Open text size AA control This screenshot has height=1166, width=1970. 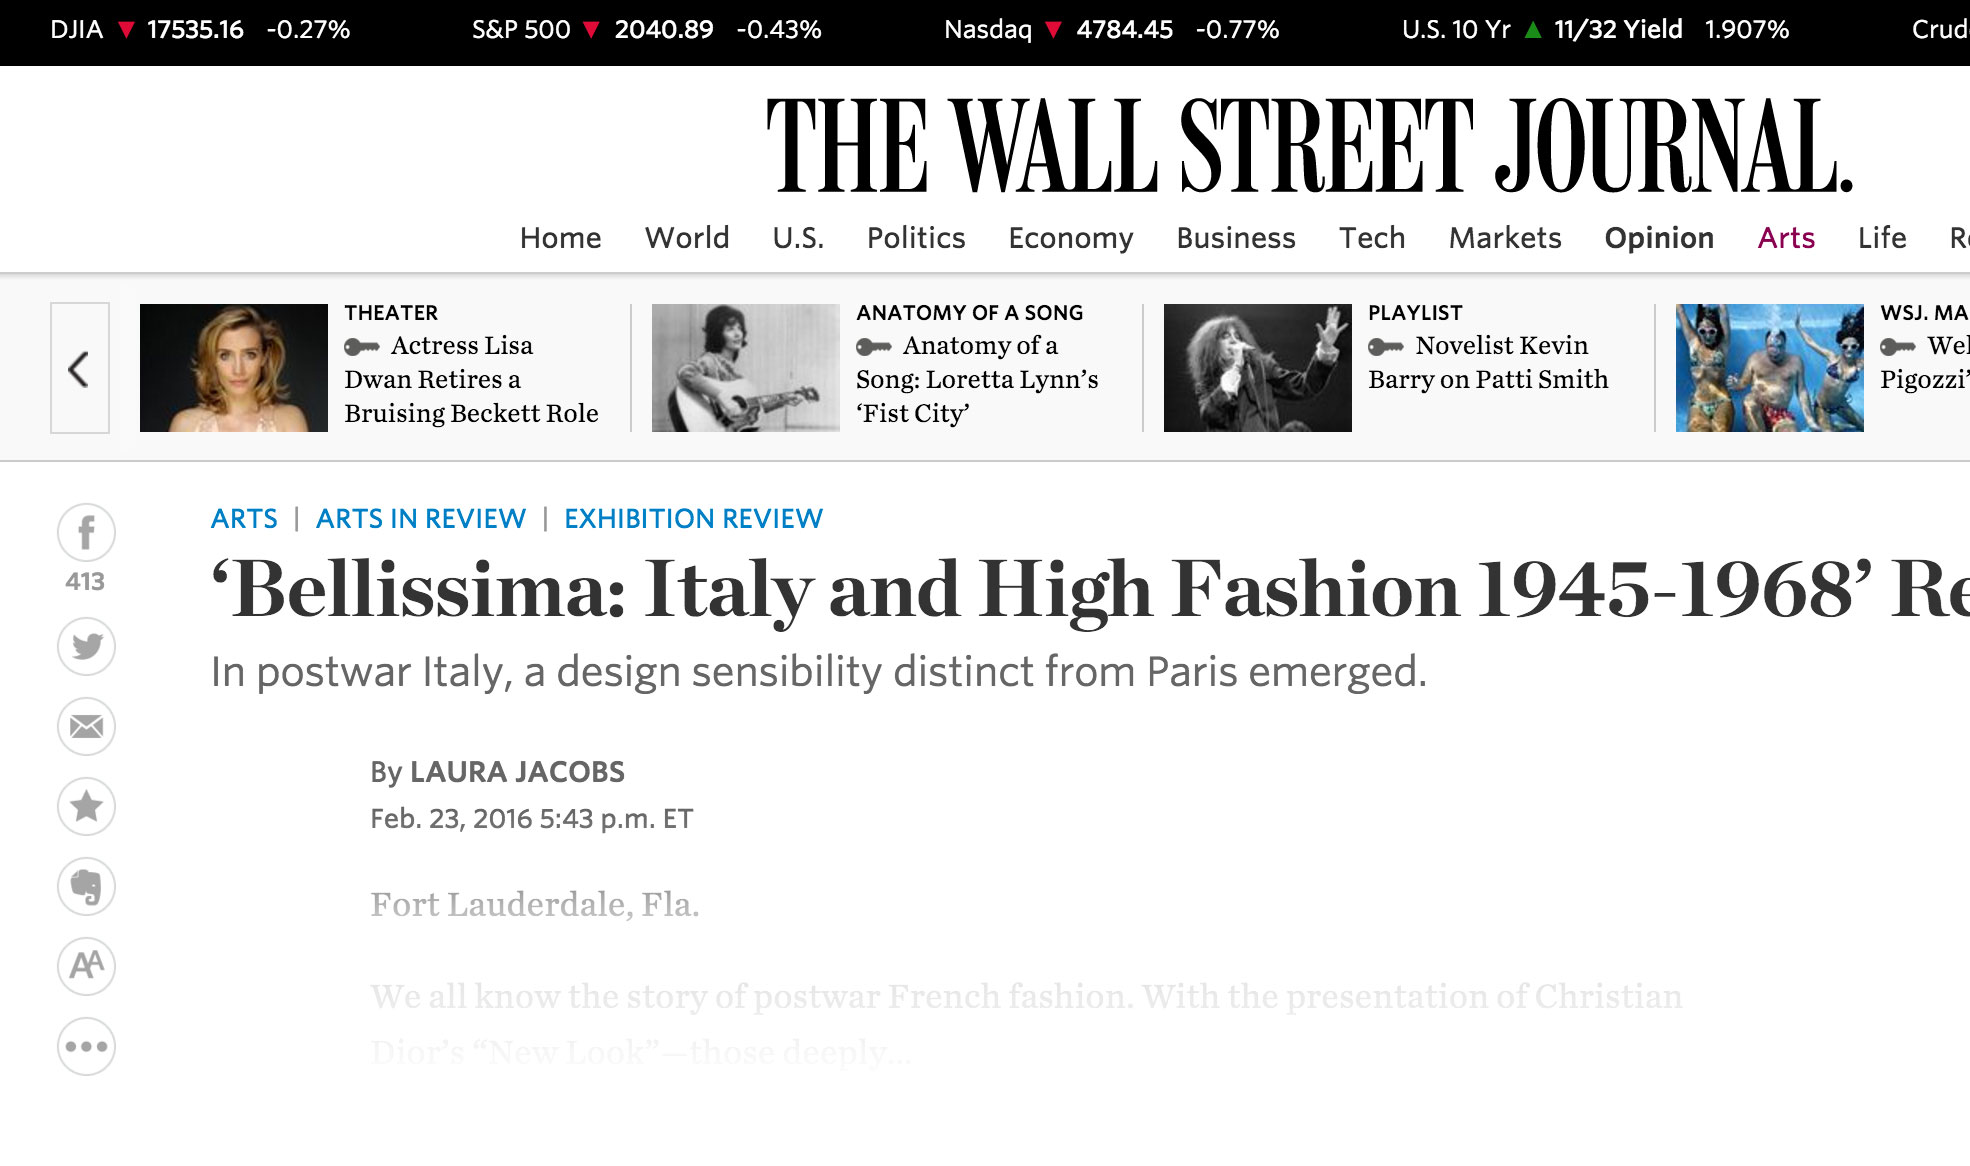(86, 966)
